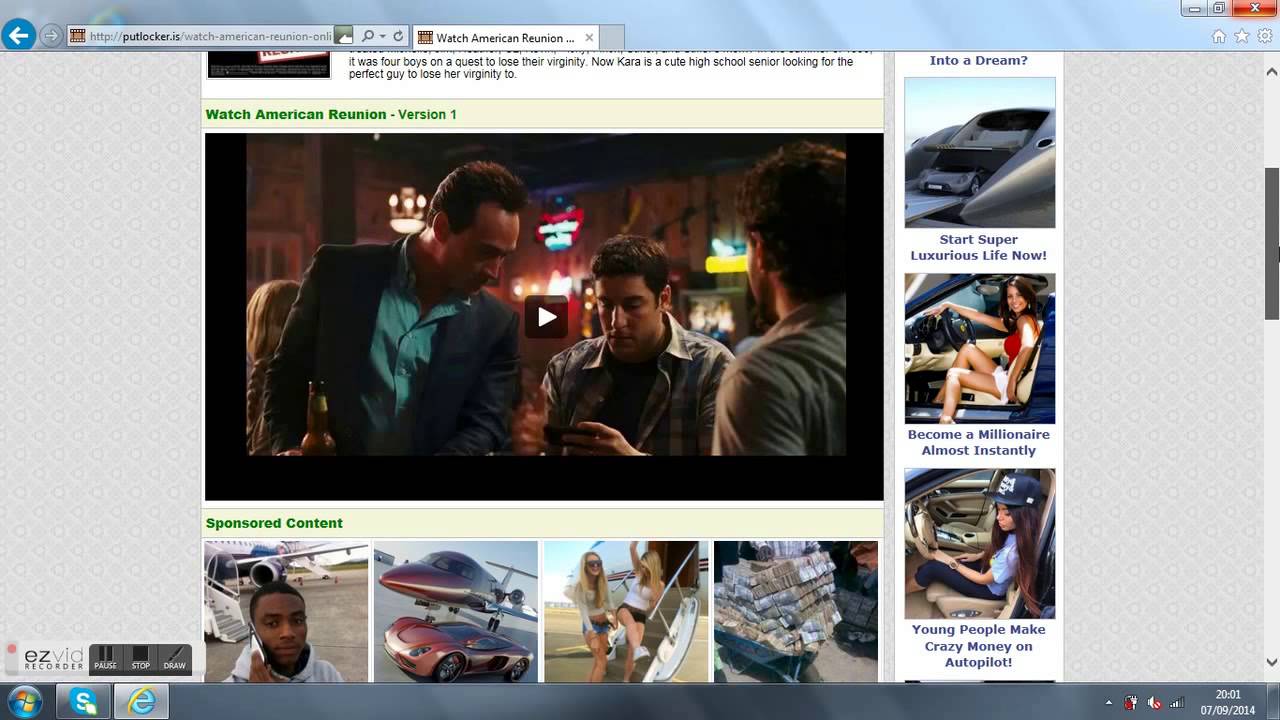This screenshot has width=1280, height=720.
Task: Open the address bar autocomplete dropdown arrow
Action: pos(383,36)
